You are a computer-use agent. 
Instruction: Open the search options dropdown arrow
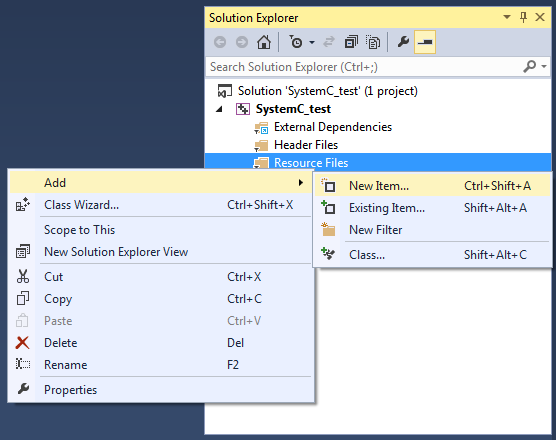tap(544, 66)
